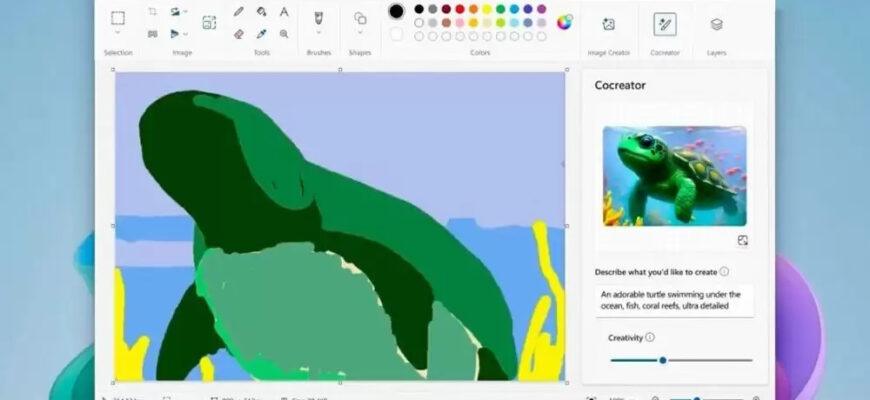Viewport: 870px width, 400px height.
Task: Open the Flip dropdown arrow
Action: coord(185,34)
